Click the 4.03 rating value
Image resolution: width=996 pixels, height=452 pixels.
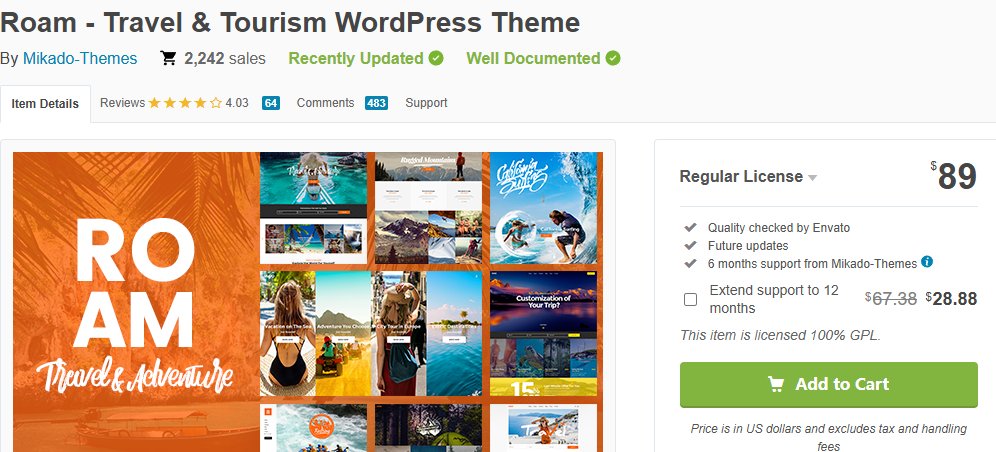pyautogui.click(x=237, y=103)
